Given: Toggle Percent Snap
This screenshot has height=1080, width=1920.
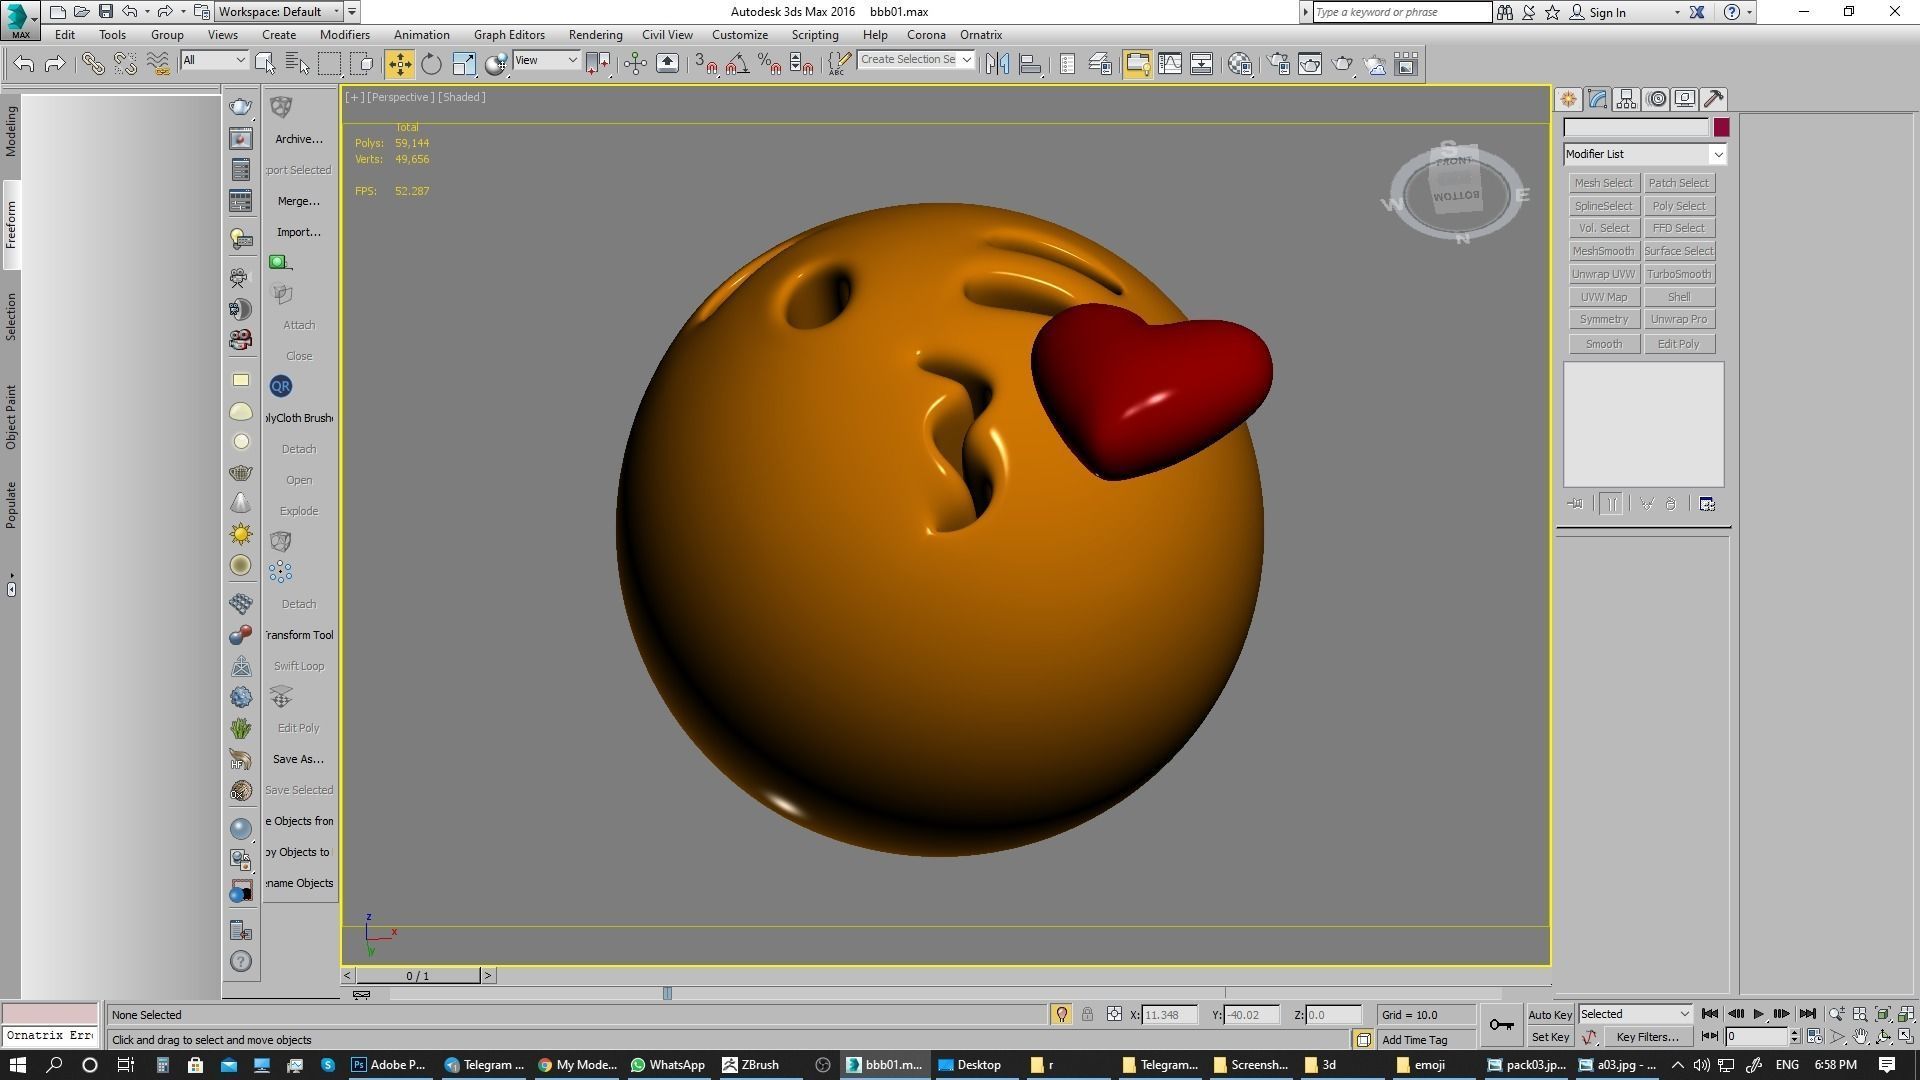Looking at the screenshot, I should point(769,64).
